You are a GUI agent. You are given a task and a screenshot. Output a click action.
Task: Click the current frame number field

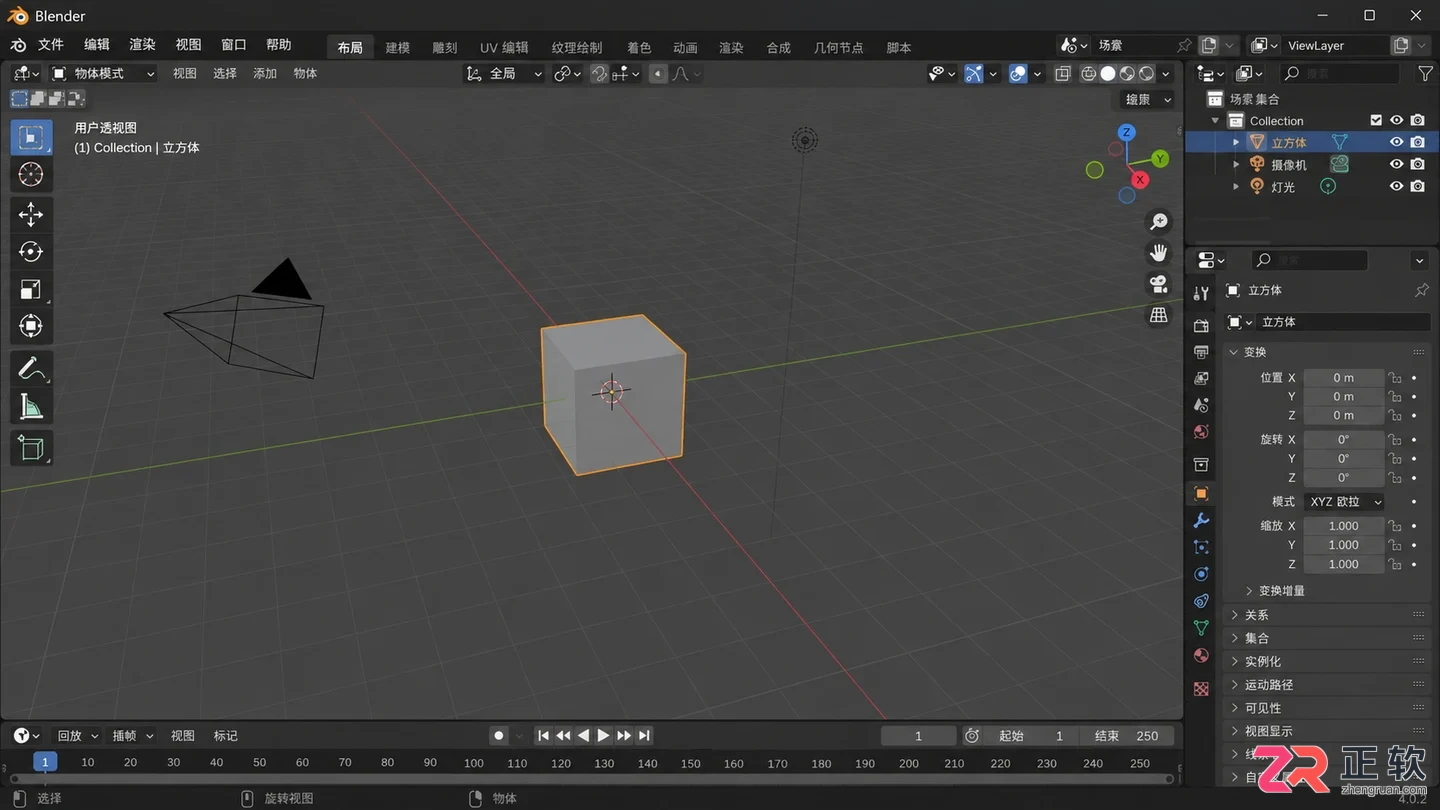918,735
